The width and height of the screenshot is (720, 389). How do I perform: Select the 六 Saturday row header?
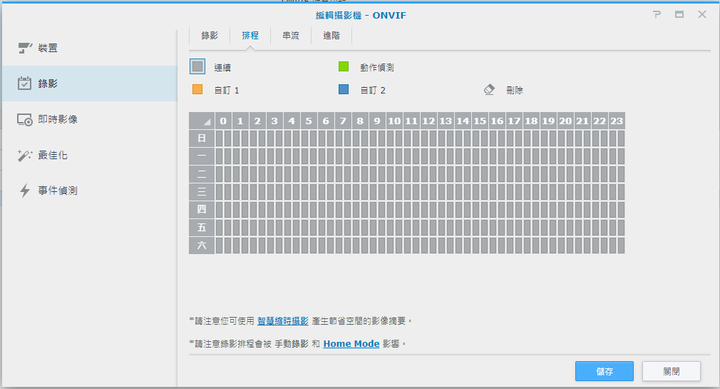point(202,245)
